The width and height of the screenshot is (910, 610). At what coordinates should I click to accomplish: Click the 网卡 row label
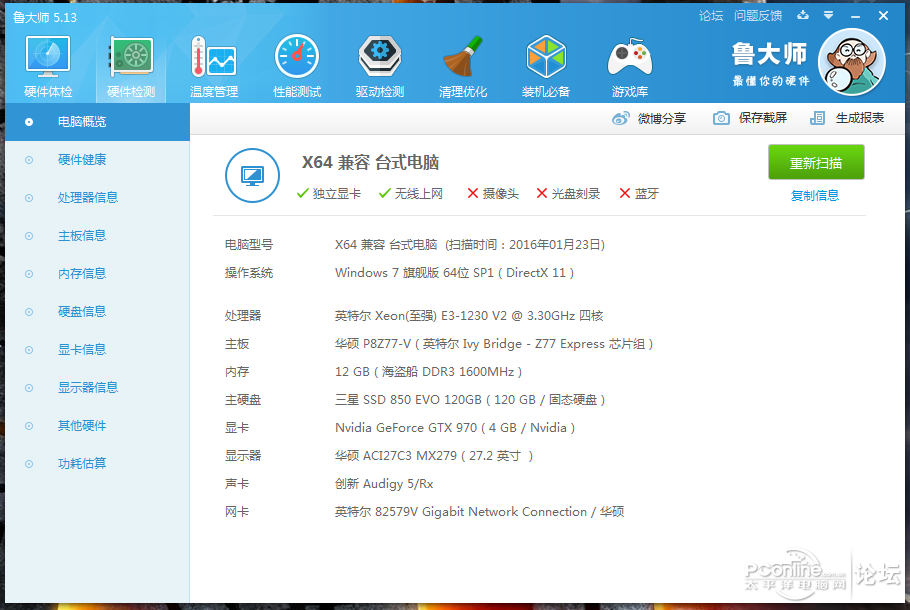[237, 512]
